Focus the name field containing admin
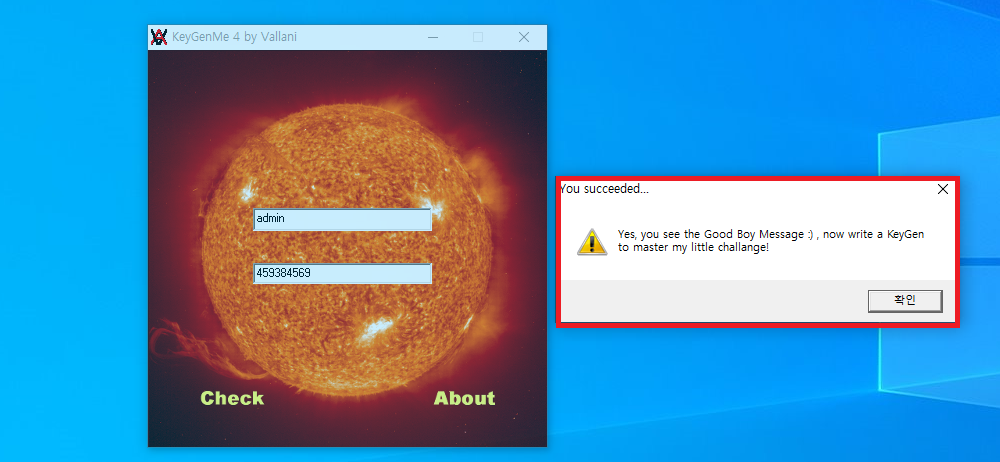 (342, 219)
